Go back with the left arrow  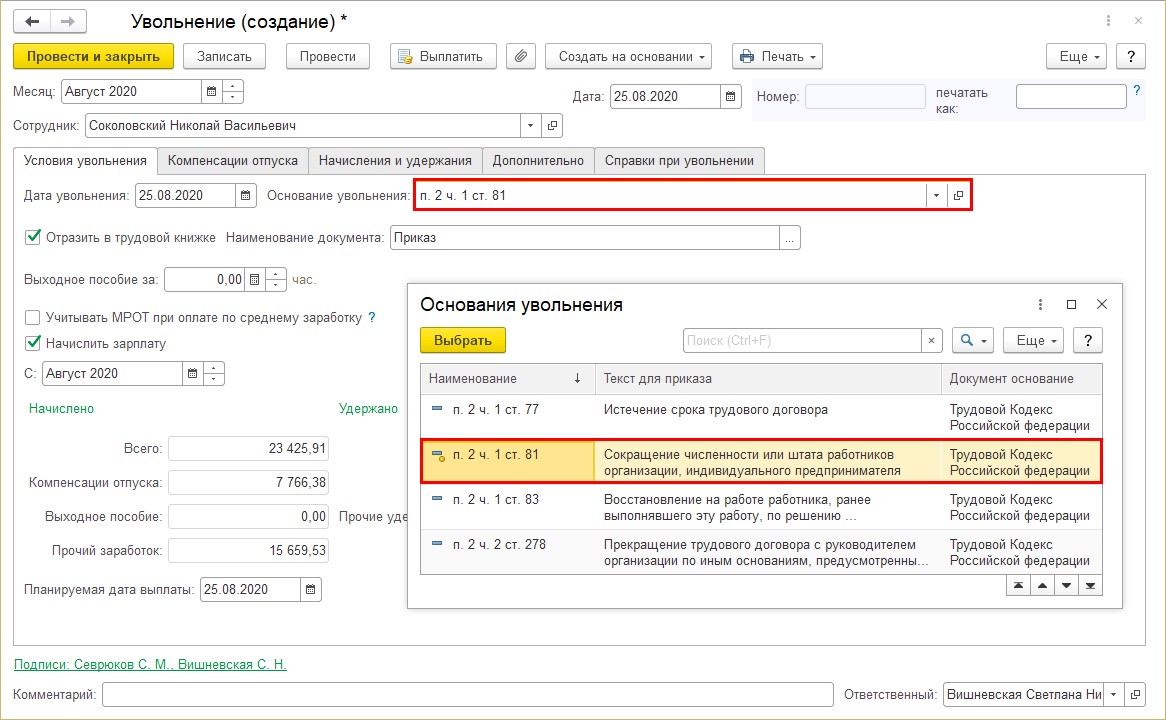pyautogui.click(x=32, y=22)
